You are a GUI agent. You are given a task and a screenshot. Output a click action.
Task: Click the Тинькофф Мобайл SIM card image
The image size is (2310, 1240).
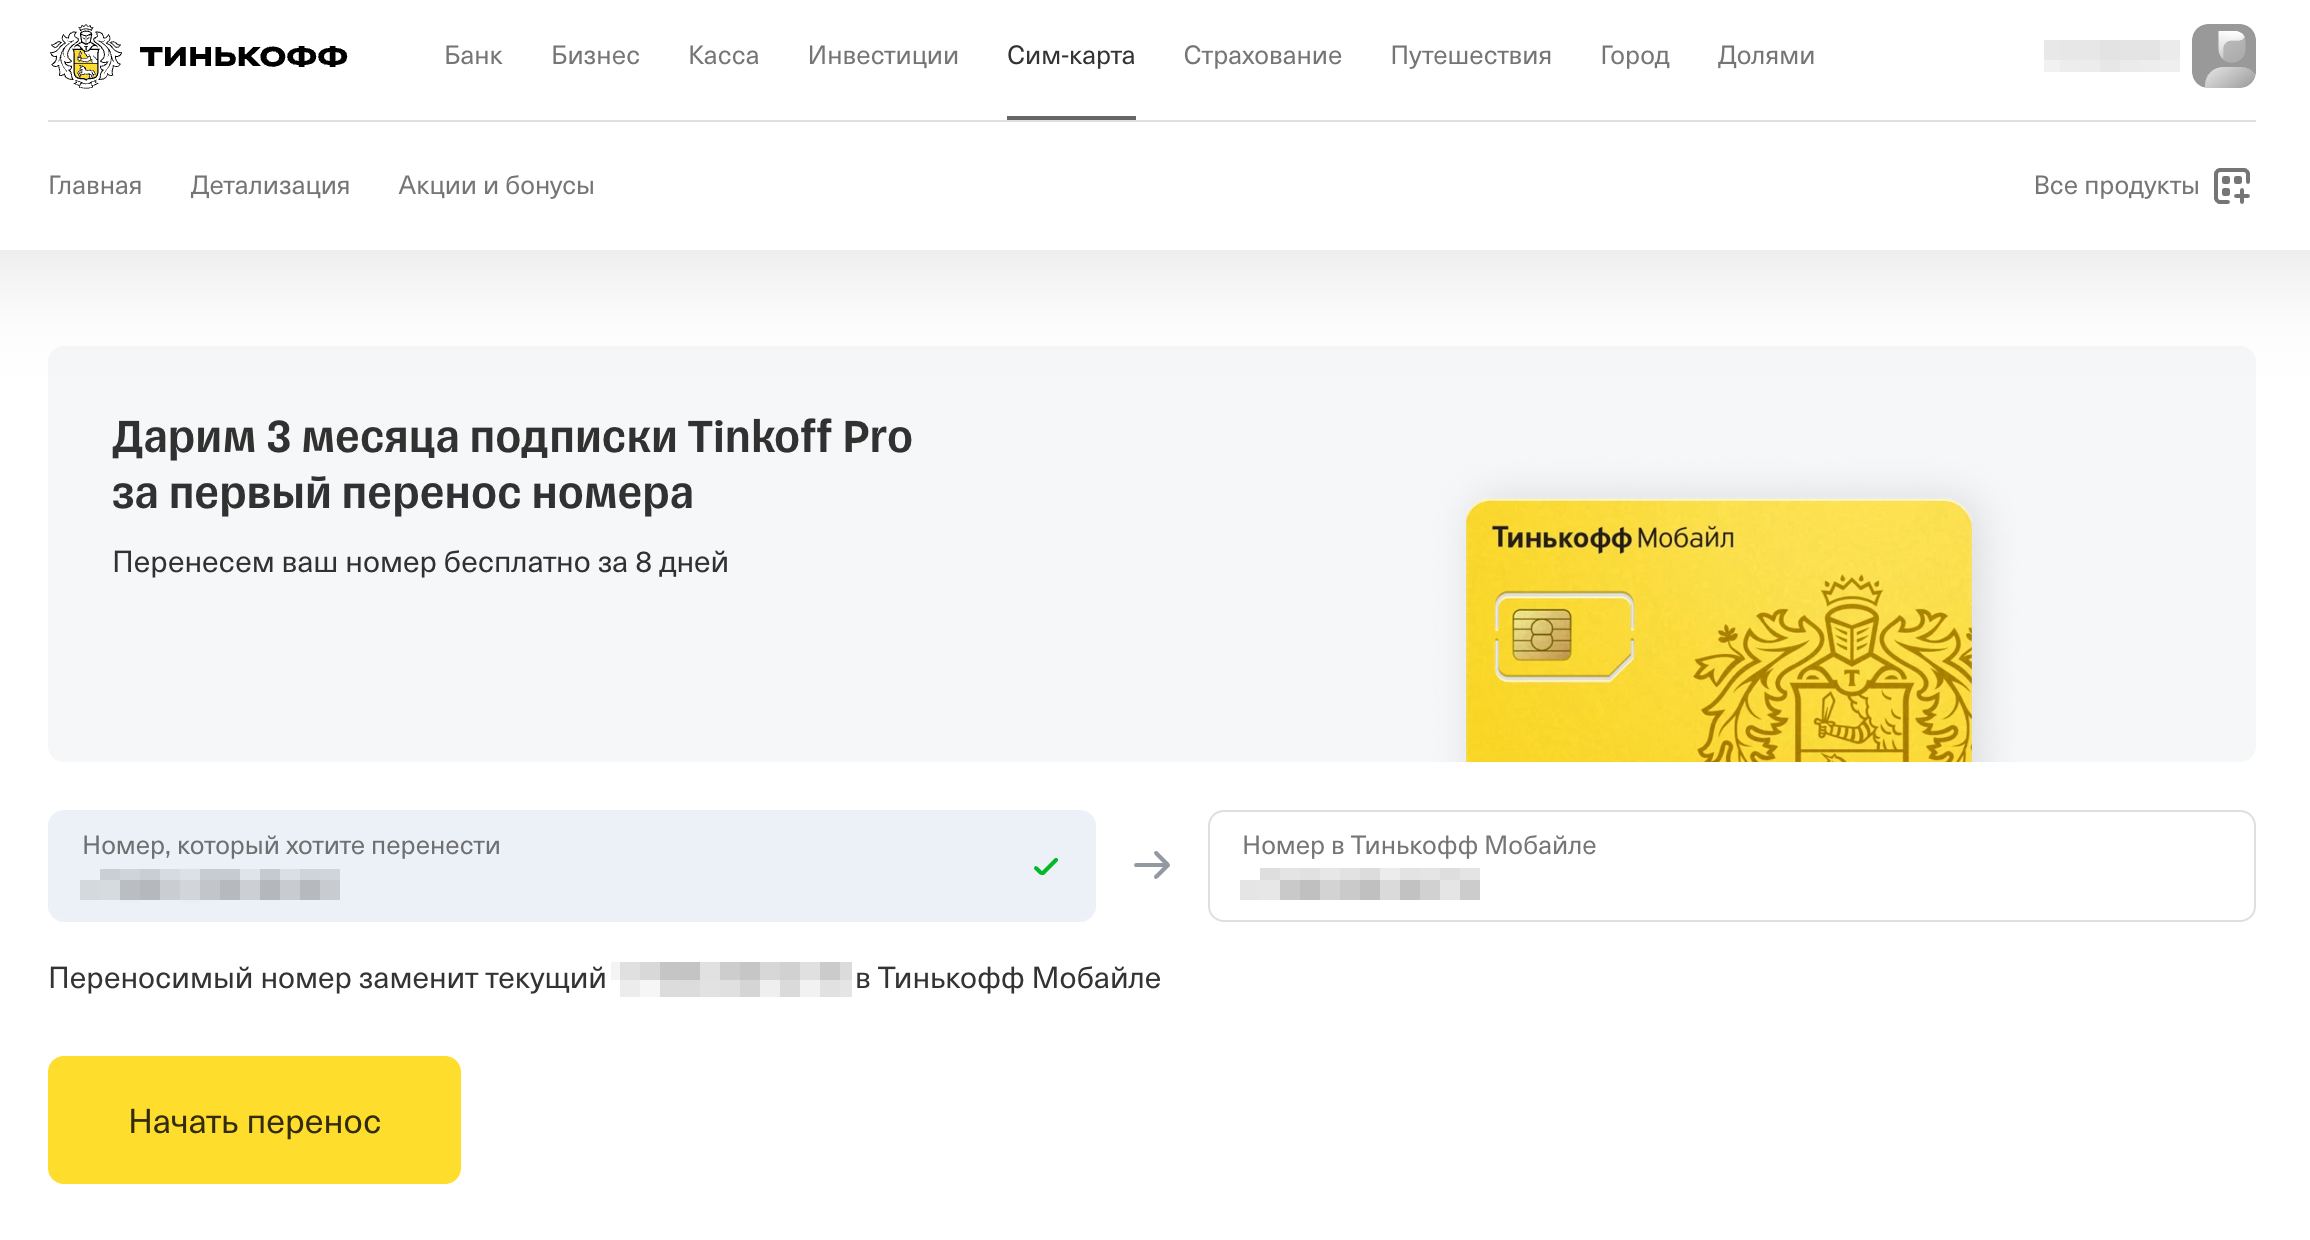coord(1718,631)
